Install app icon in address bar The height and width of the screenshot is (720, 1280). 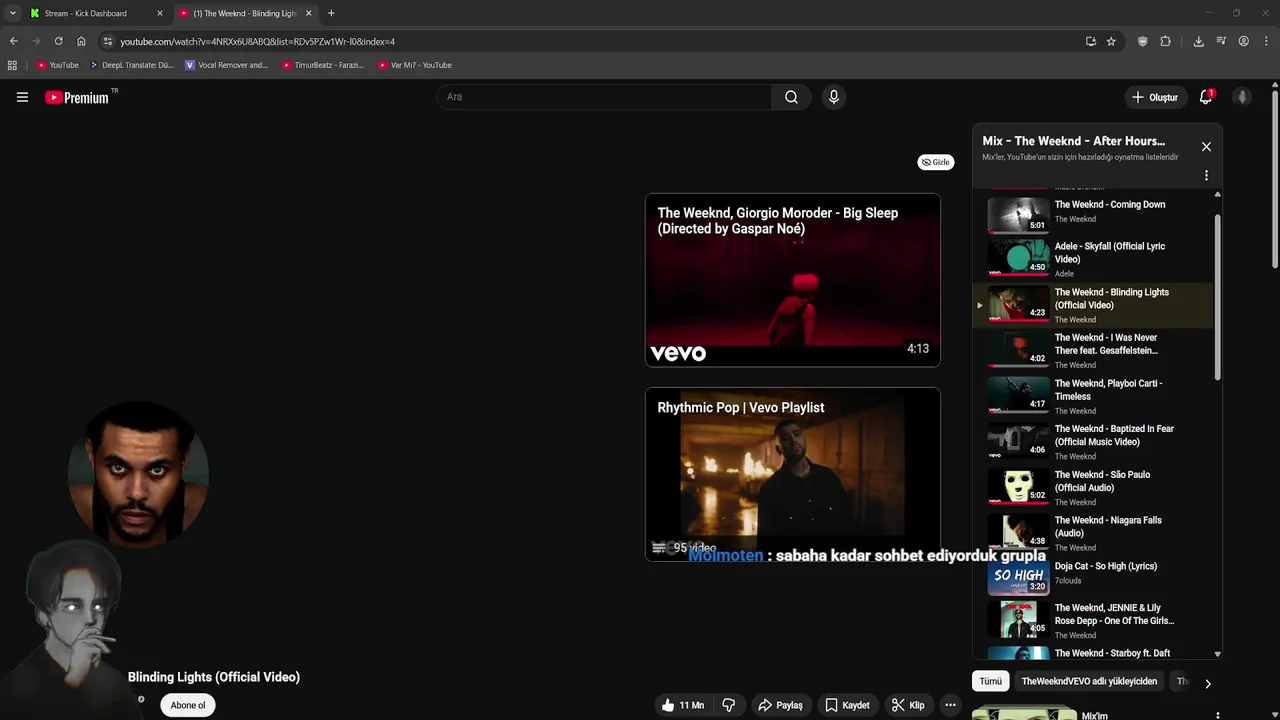(1090, 41)
